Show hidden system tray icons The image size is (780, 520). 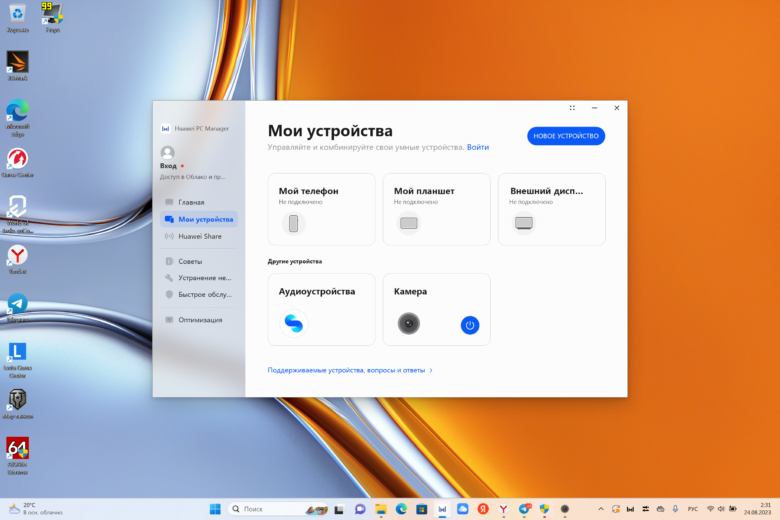point(601,509)
